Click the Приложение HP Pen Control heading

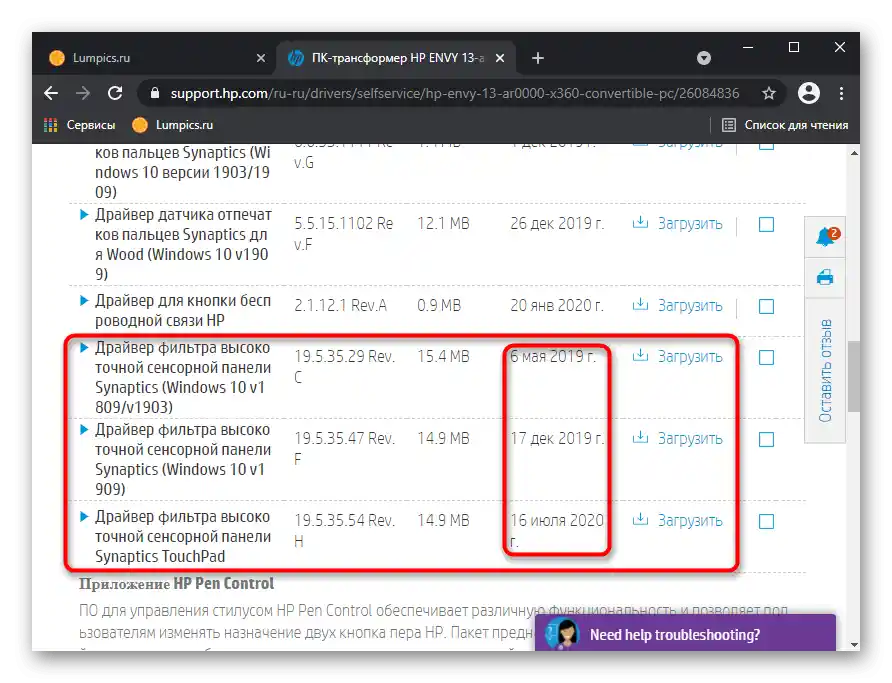tap(176, 584)
